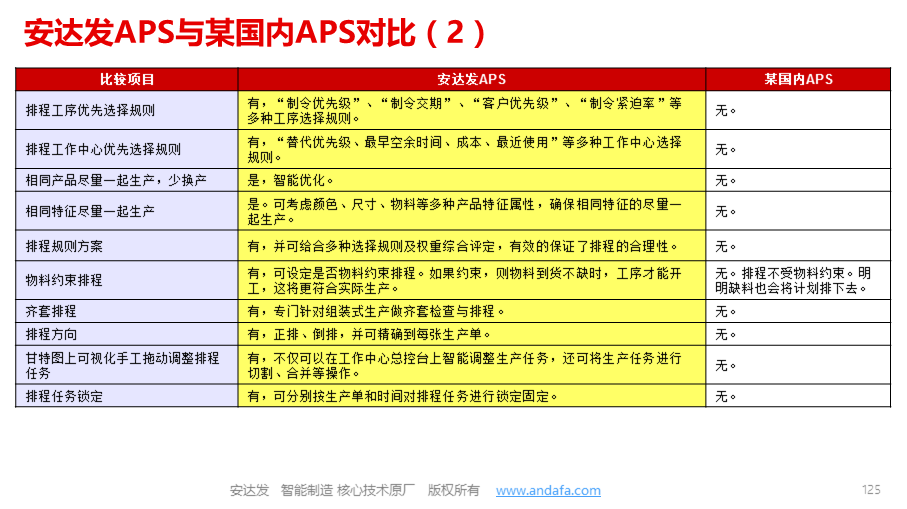Select the 安达发APS column header
This screenshot has height=509, width=907.
(471, 79)
